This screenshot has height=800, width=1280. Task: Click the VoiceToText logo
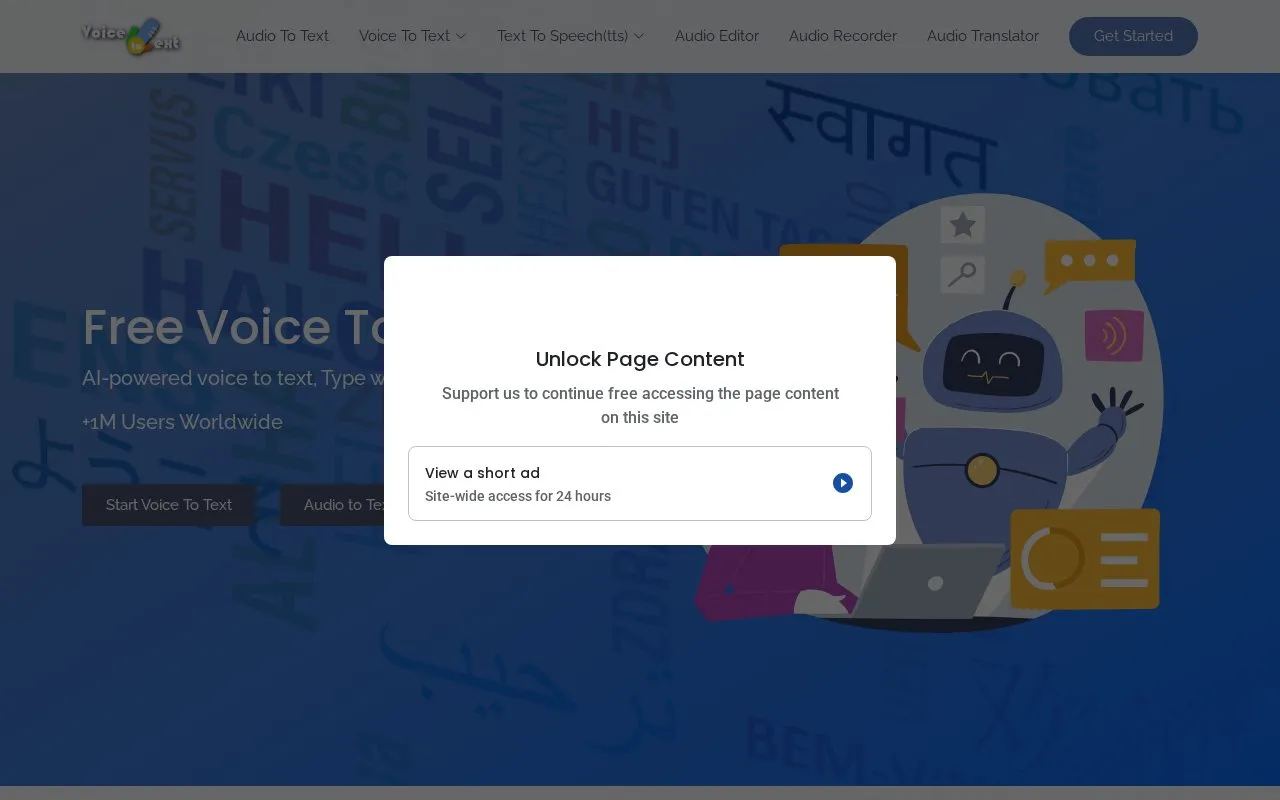tap(131, 36)
